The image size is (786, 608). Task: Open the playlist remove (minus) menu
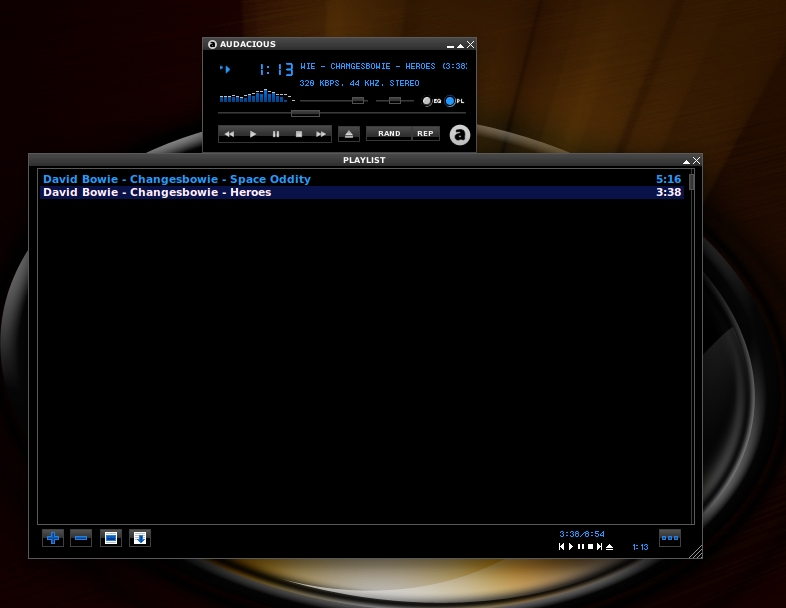click(81, 538)
